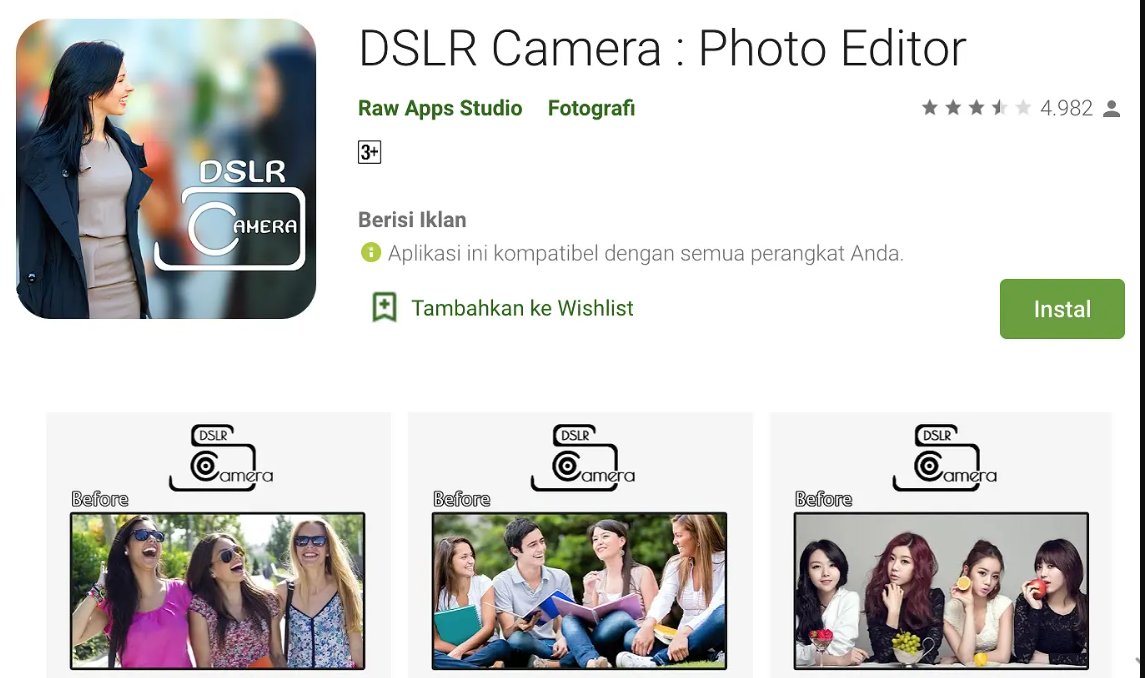Click the person icon beside review count
The height and width of the screenshot is (678, 1145).
tap(1111, 109)
